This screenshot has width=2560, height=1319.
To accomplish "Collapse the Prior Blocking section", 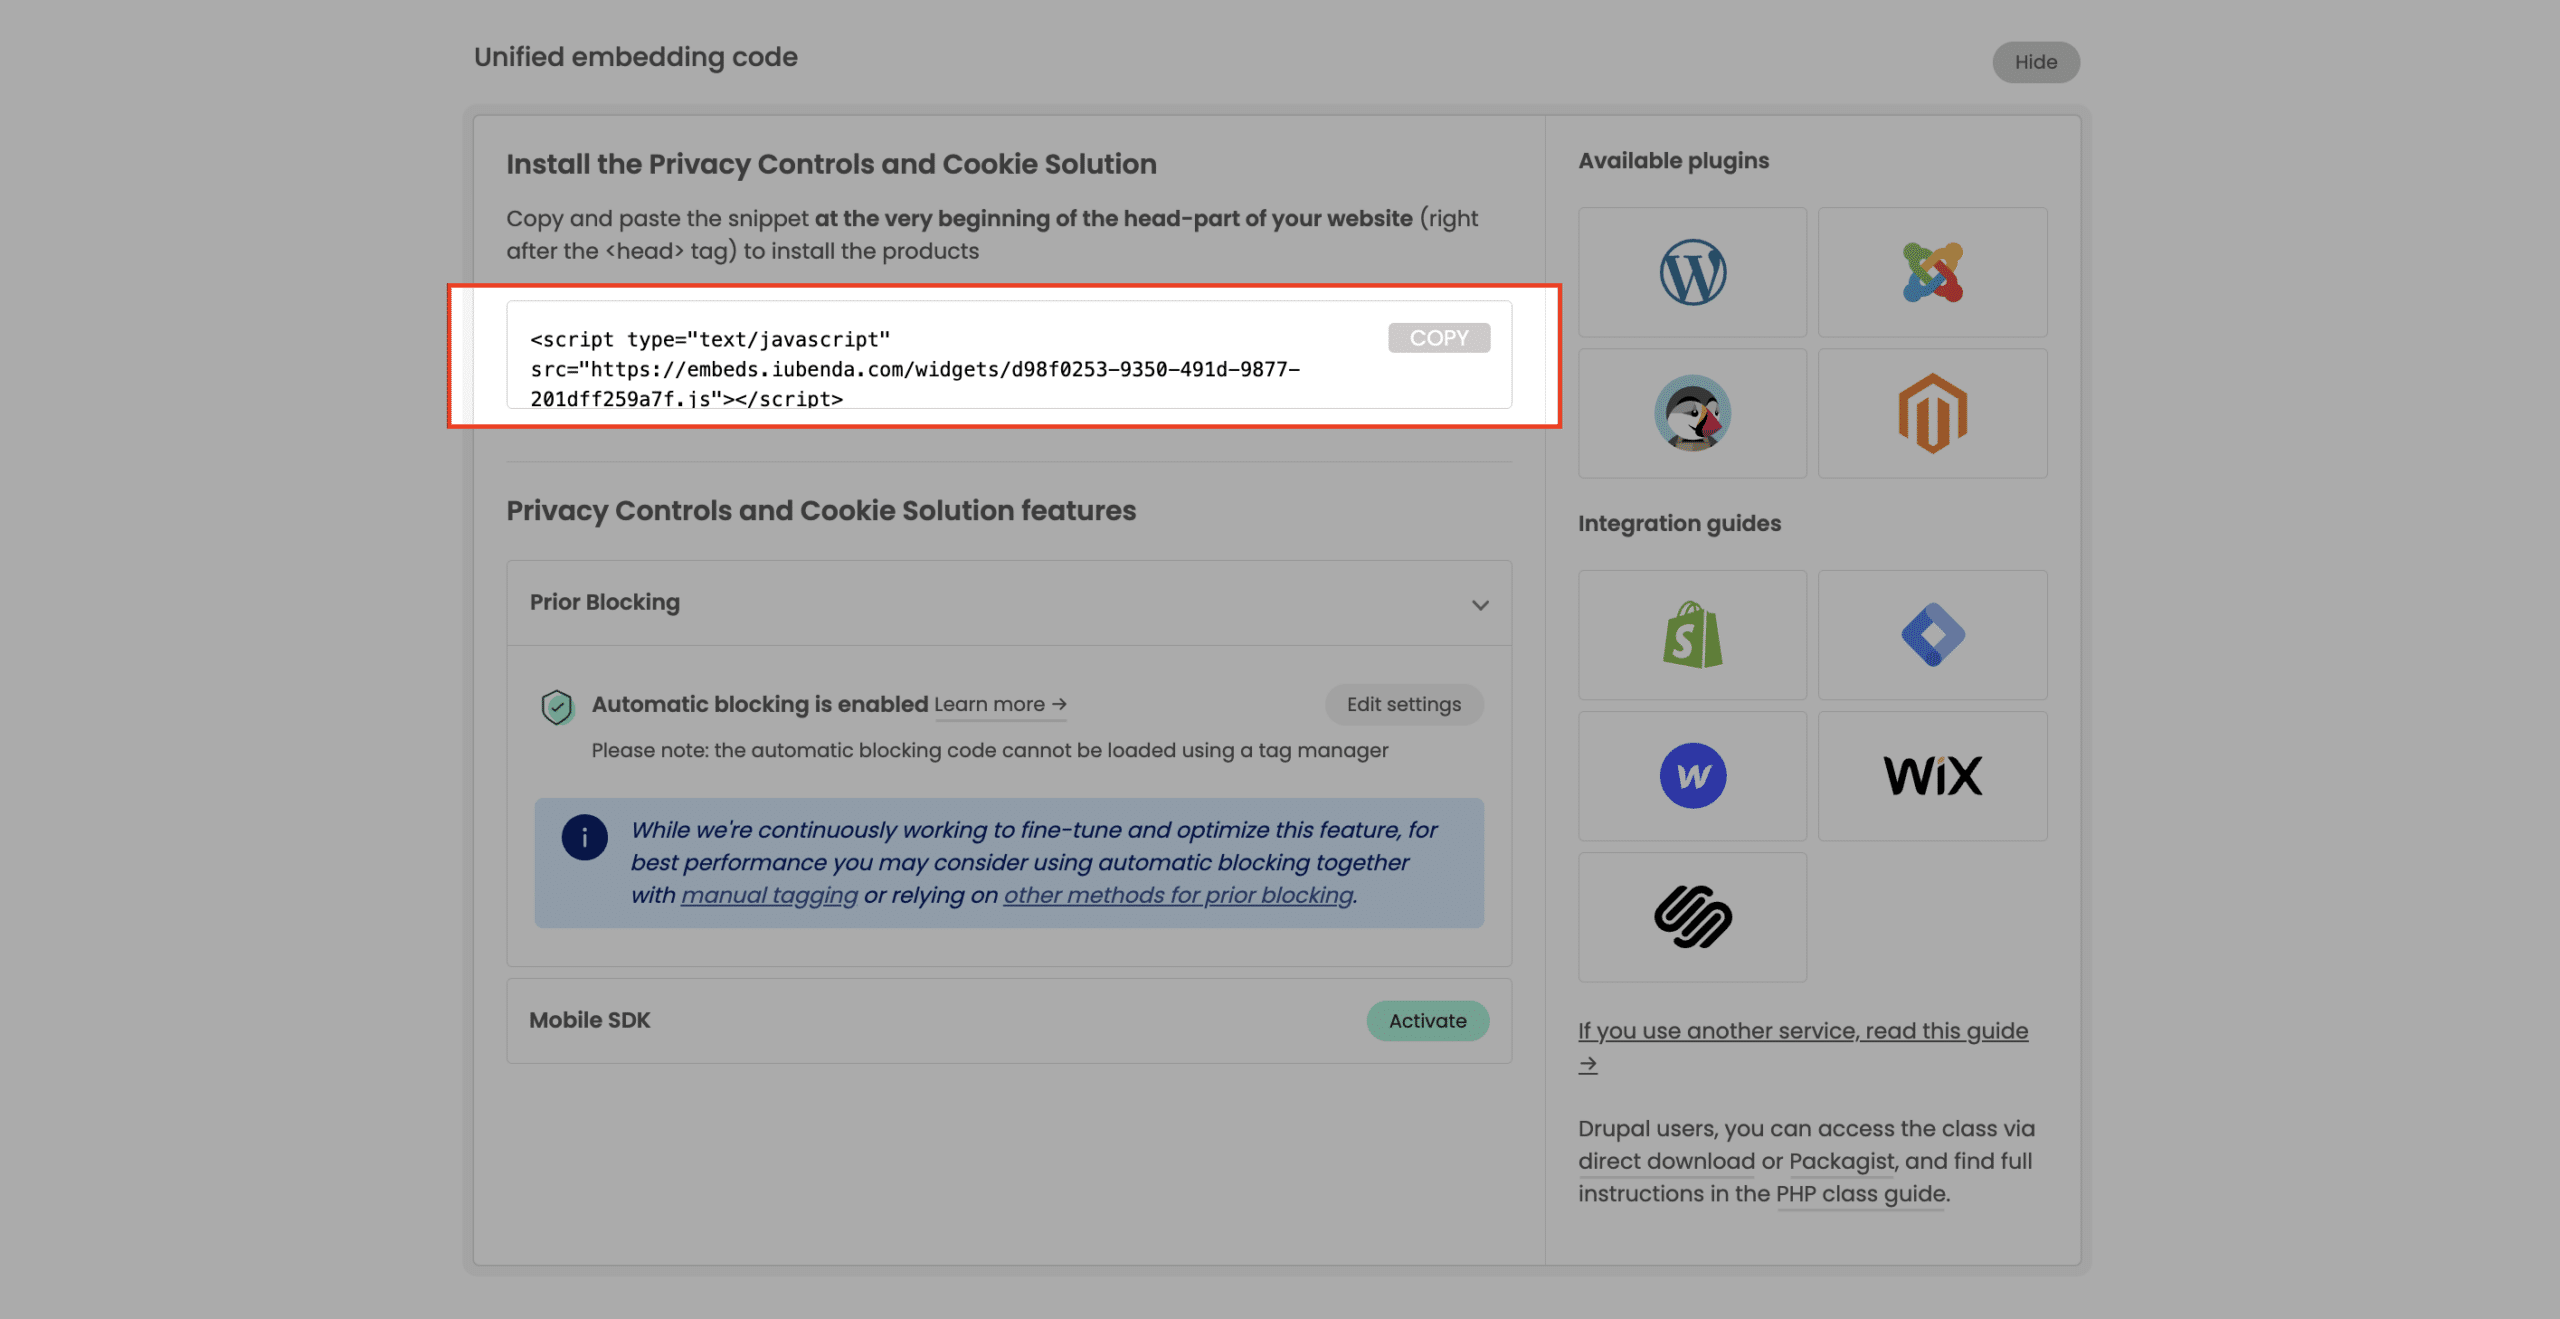I will 1481,603.
